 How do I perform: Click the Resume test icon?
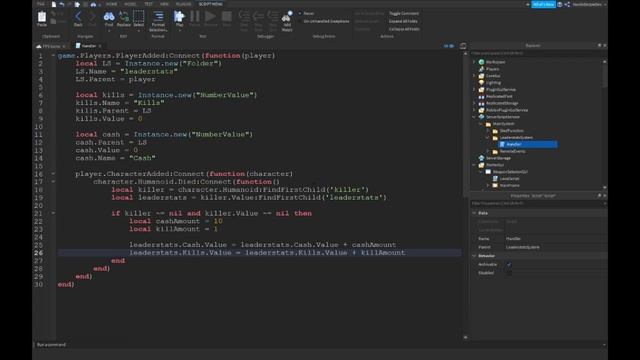coord(210,16)
